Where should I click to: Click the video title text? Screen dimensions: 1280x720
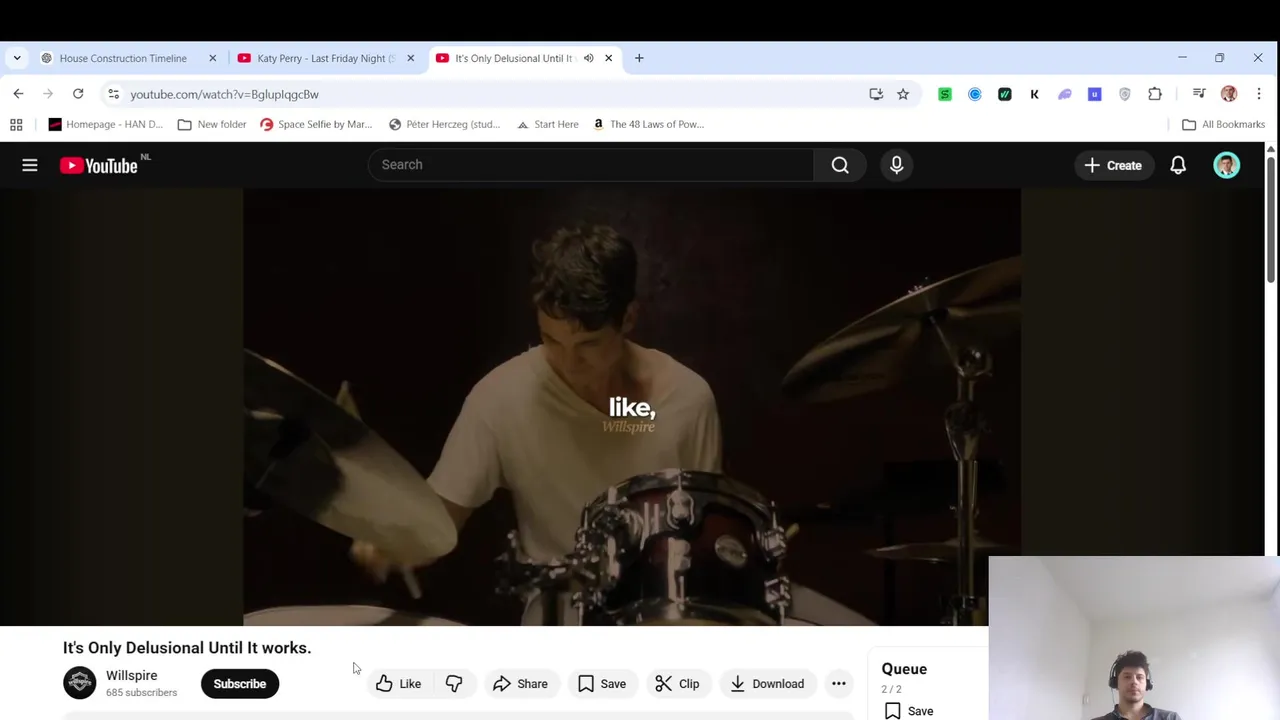(187, 648)
